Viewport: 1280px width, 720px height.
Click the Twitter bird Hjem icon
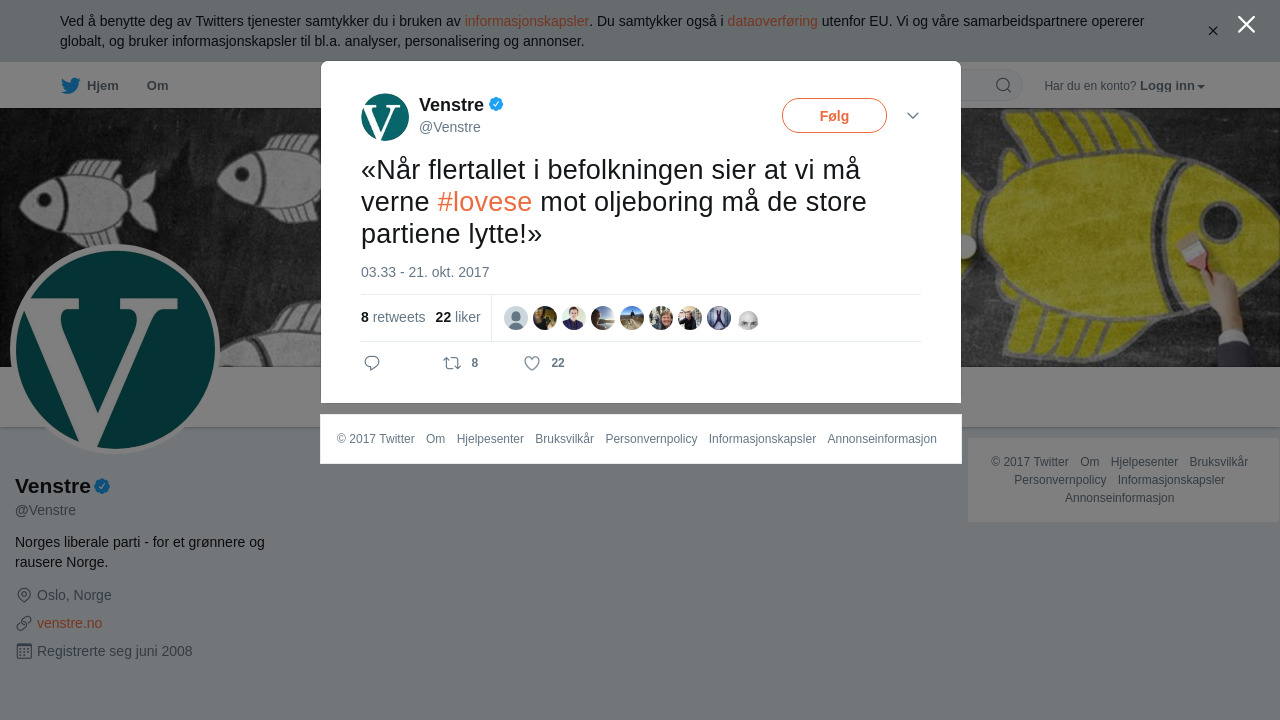click(x=70, y=86)
